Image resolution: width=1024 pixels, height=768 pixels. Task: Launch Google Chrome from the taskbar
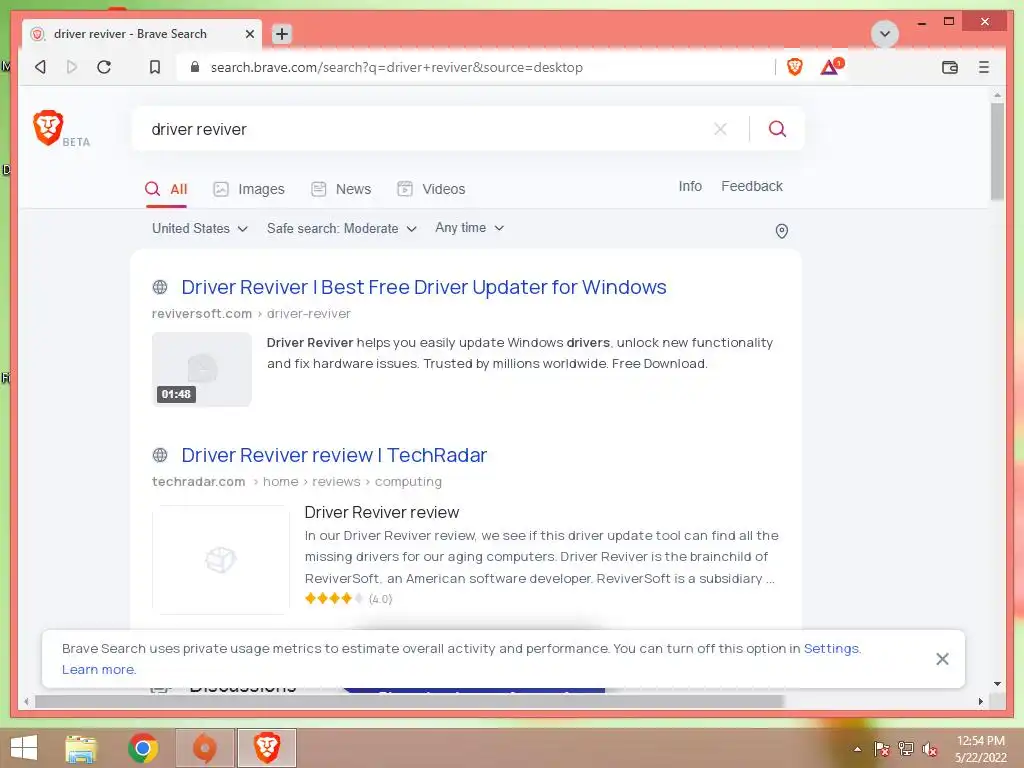coord(143,748)
